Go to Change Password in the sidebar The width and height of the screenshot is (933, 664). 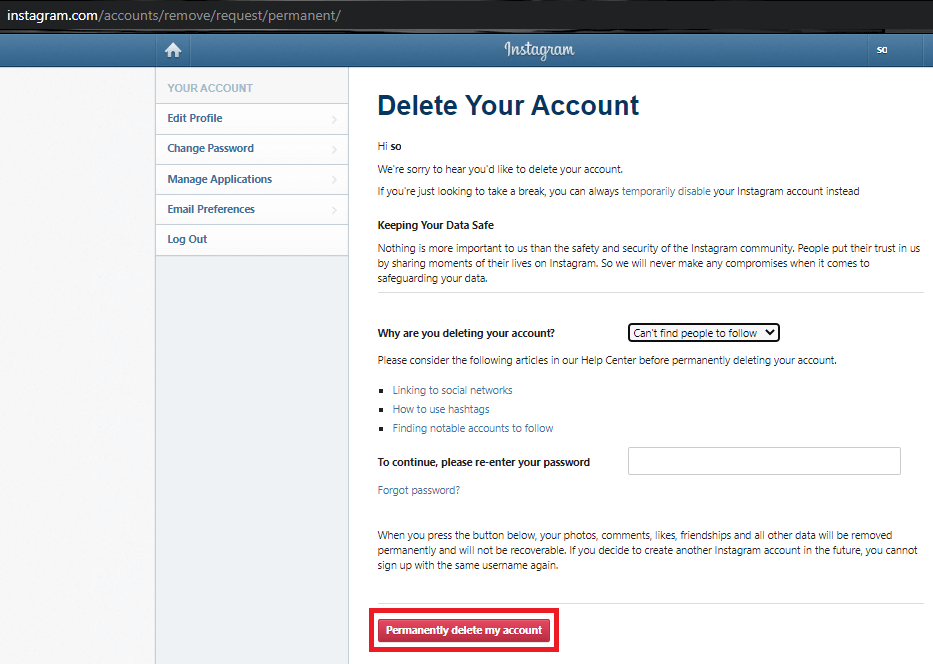point(210,148)
